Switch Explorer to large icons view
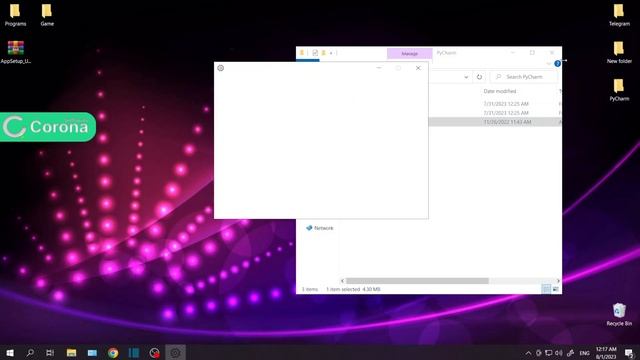The image size is (640, 360). click(556, 289)
